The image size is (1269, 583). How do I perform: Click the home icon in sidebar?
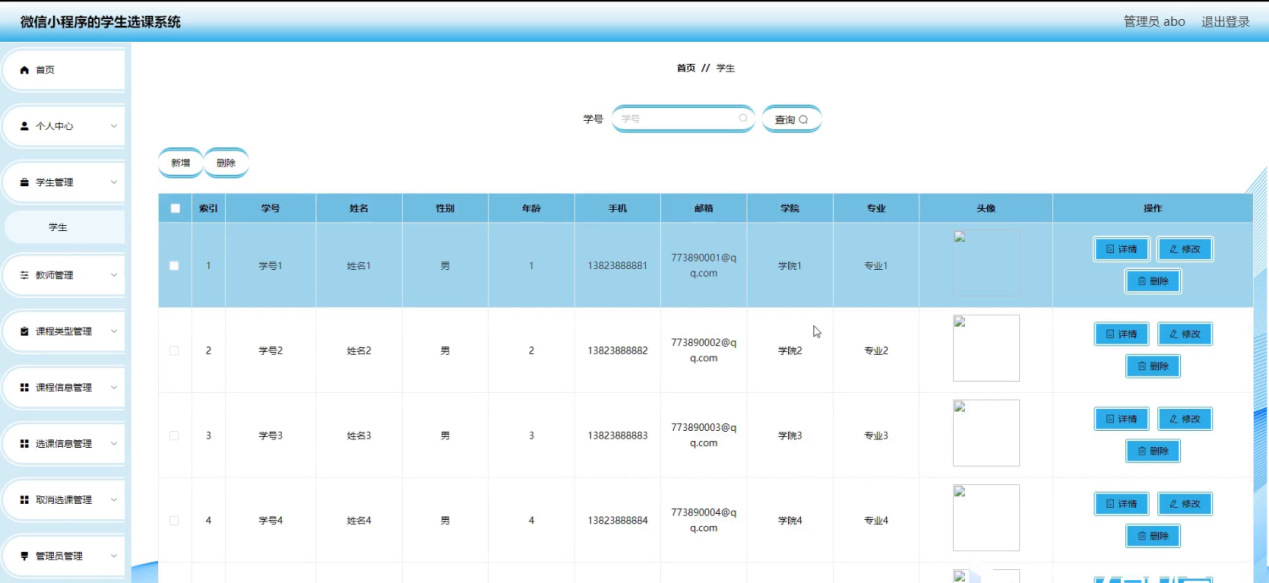tap(25, 70)
